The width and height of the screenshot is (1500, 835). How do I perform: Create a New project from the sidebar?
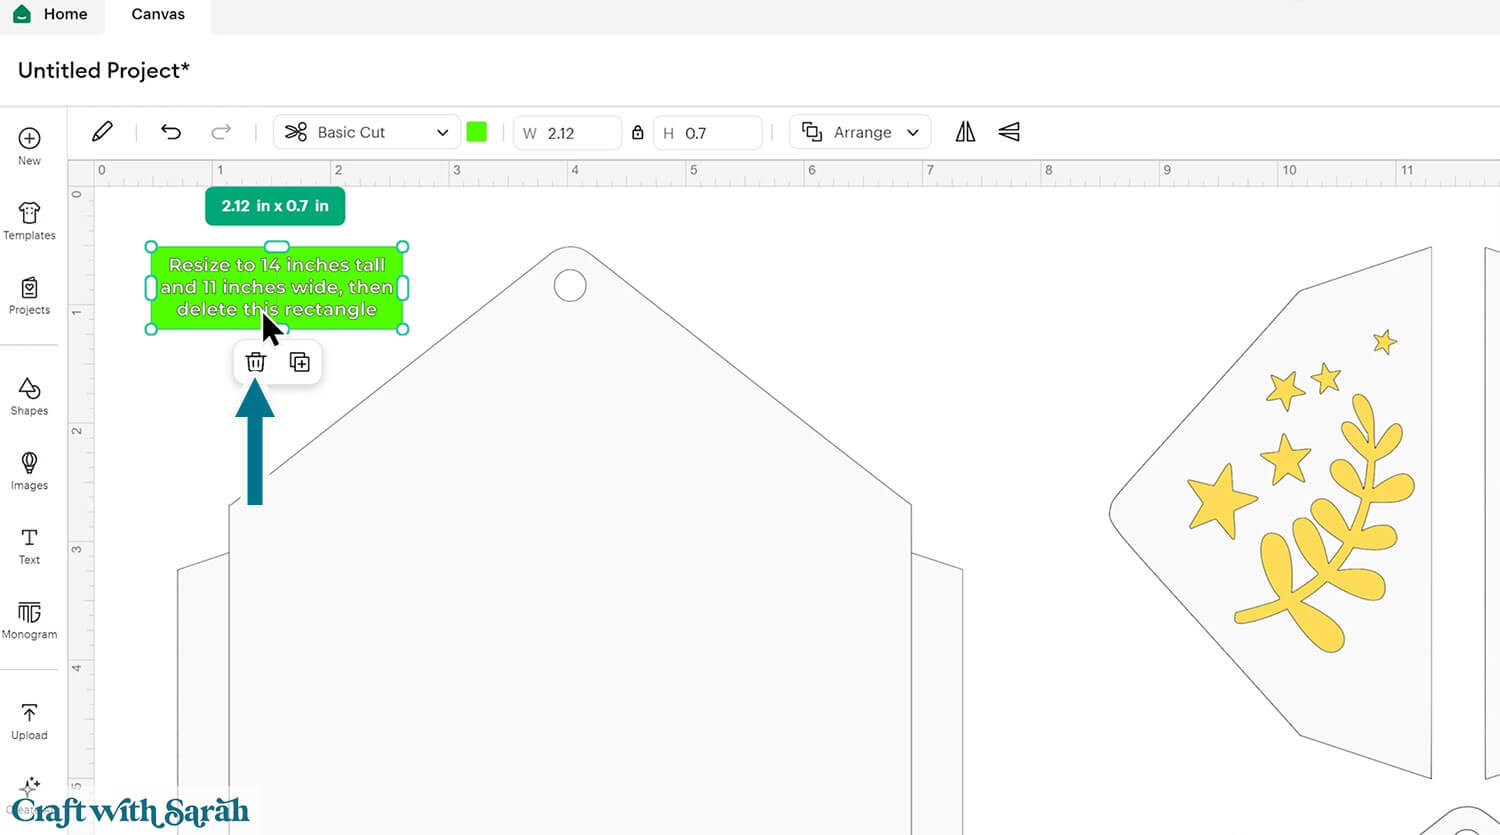[x=29, y=146]
